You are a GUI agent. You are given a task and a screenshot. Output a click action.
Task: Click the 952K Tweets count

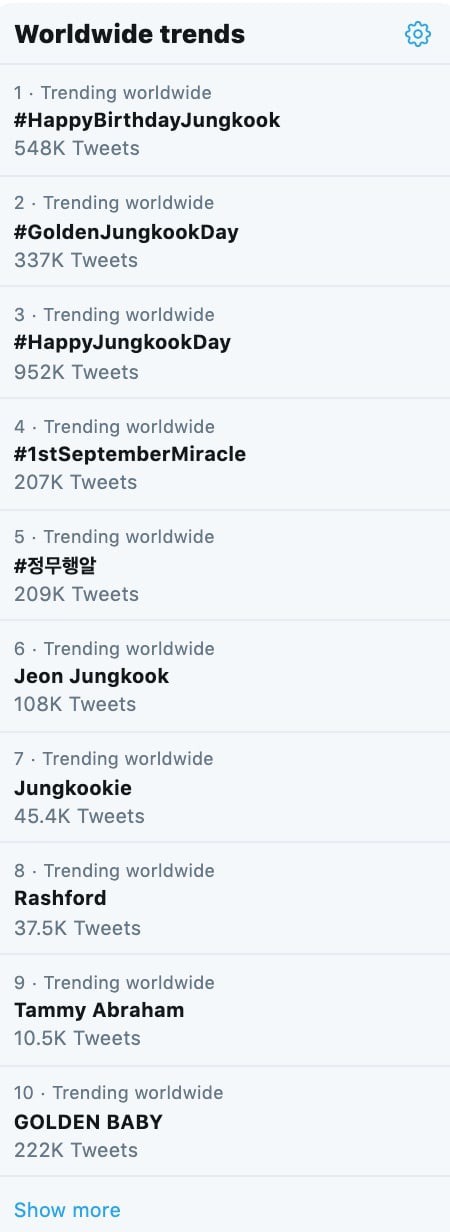(76, 372)
